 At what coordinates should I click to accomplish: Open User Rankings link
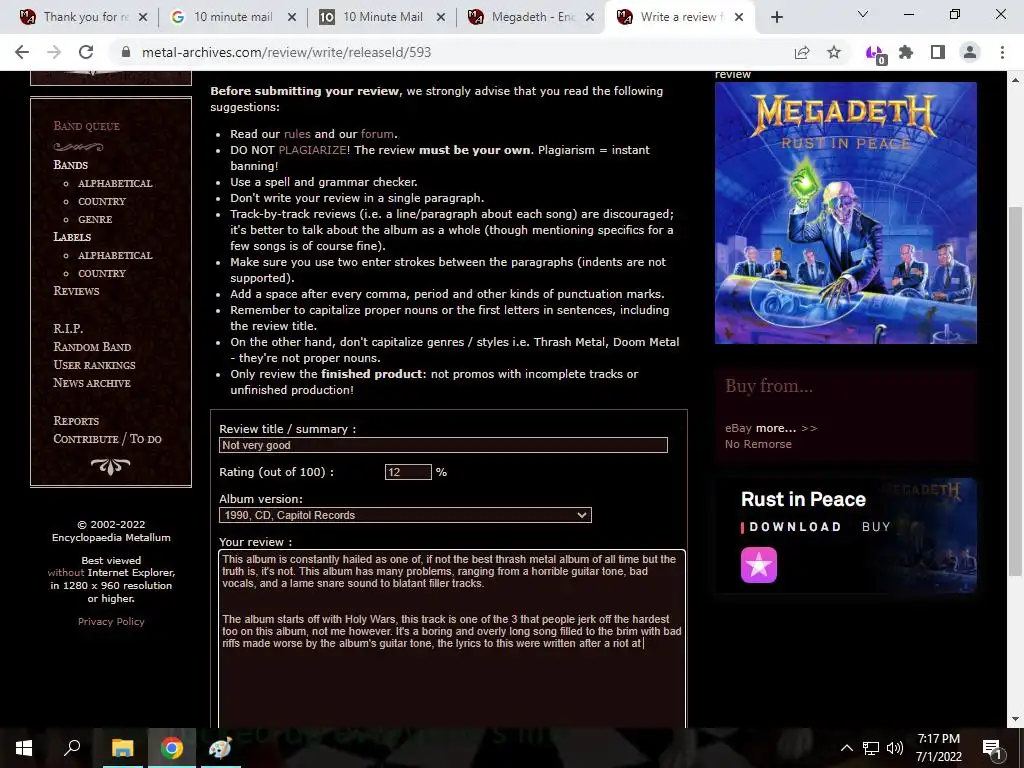95,365
